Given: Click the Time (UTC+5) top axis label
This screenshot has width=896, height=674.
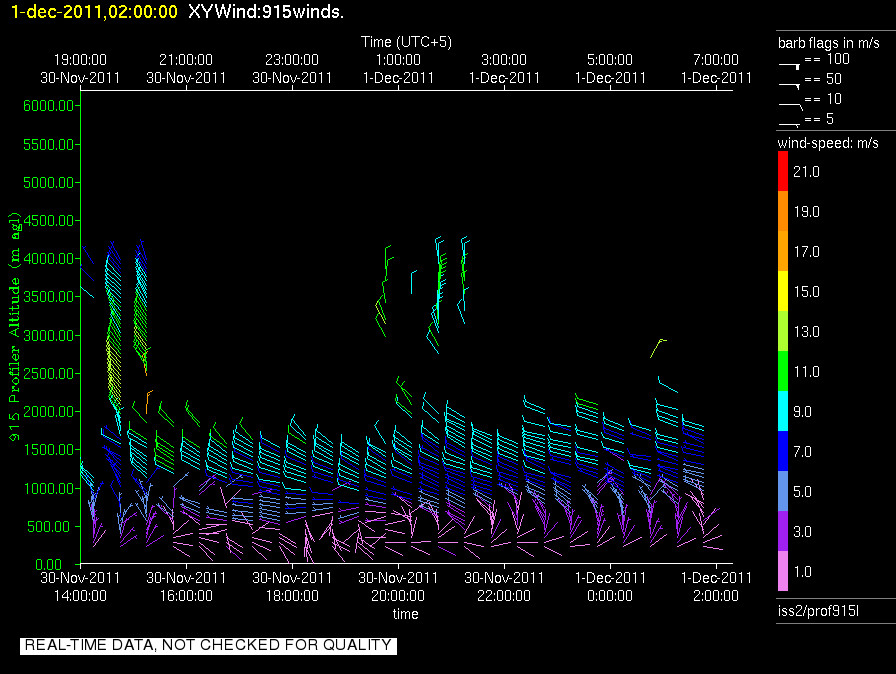Looking at the screenshot, I should pos(406,42).
